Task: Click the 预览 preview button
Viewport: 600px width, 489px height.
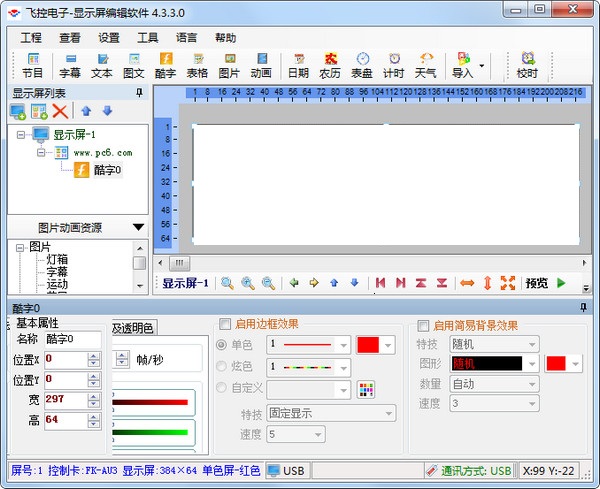Action: click(x=537, y=283)
